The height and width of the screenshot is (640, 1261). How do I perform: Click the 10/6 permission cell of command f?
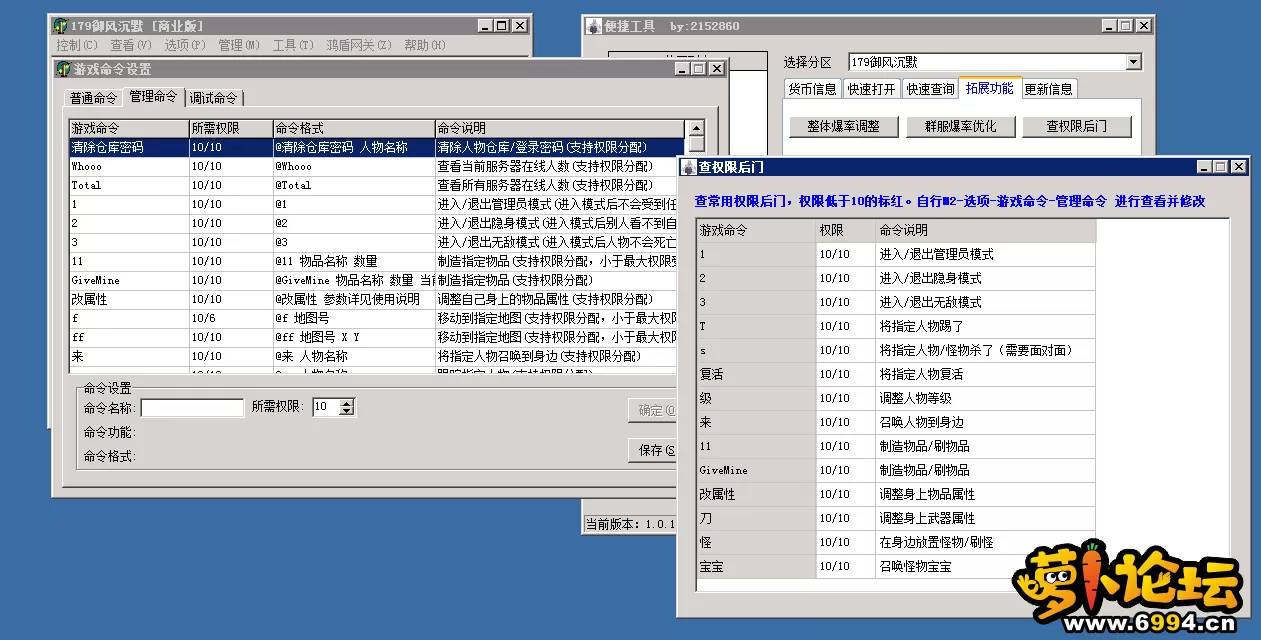230,318
